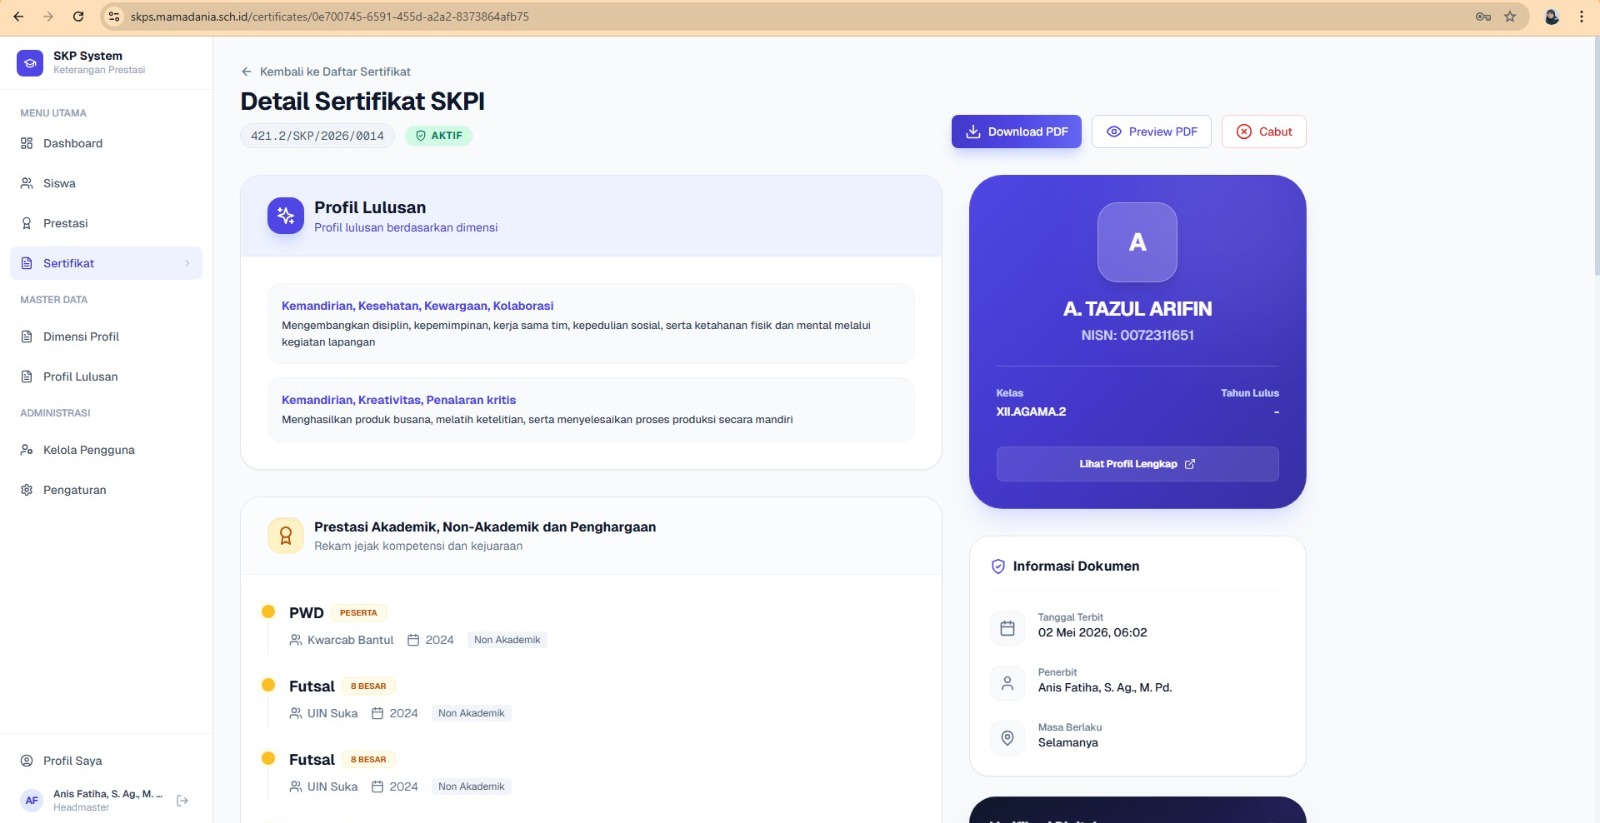This screenshot has height=823, width=1600.
Task: Open Dashboard from the sidebar
Action: (106, 143)
